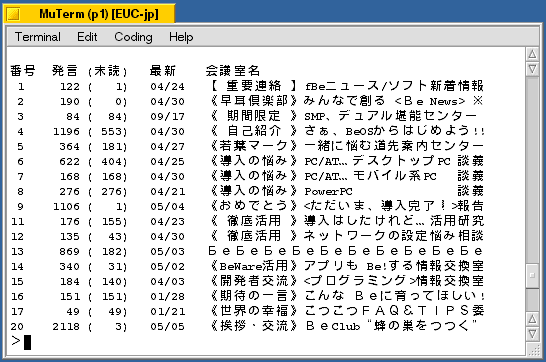Open the Edit menu

tap(87, 37)
